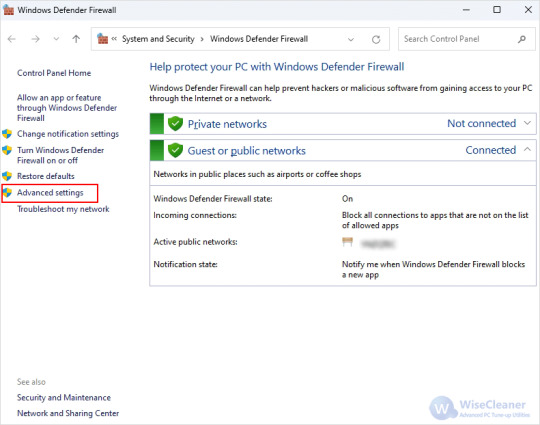The image size is (540, 425).
Task: Click the 'Windows Defender Firewall state:' label
Action: (213, 199)
